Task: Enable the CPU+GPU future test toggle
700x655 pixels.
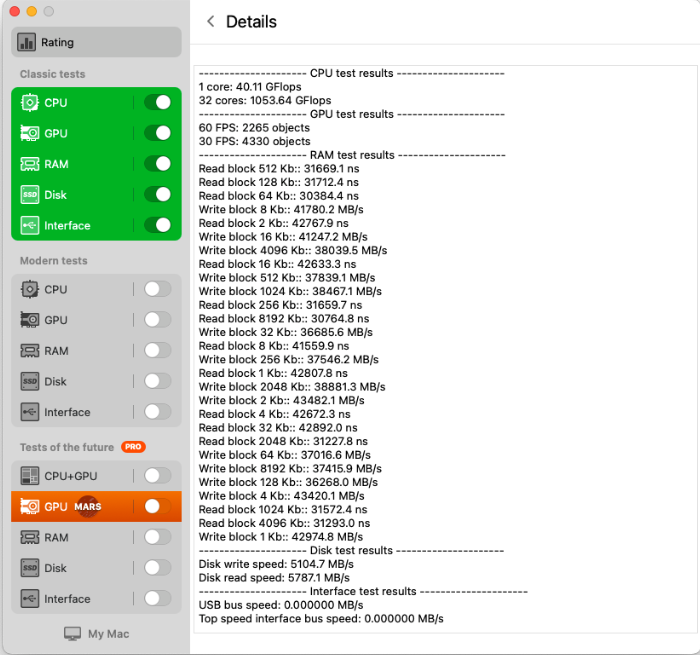Action: (158, 476)
